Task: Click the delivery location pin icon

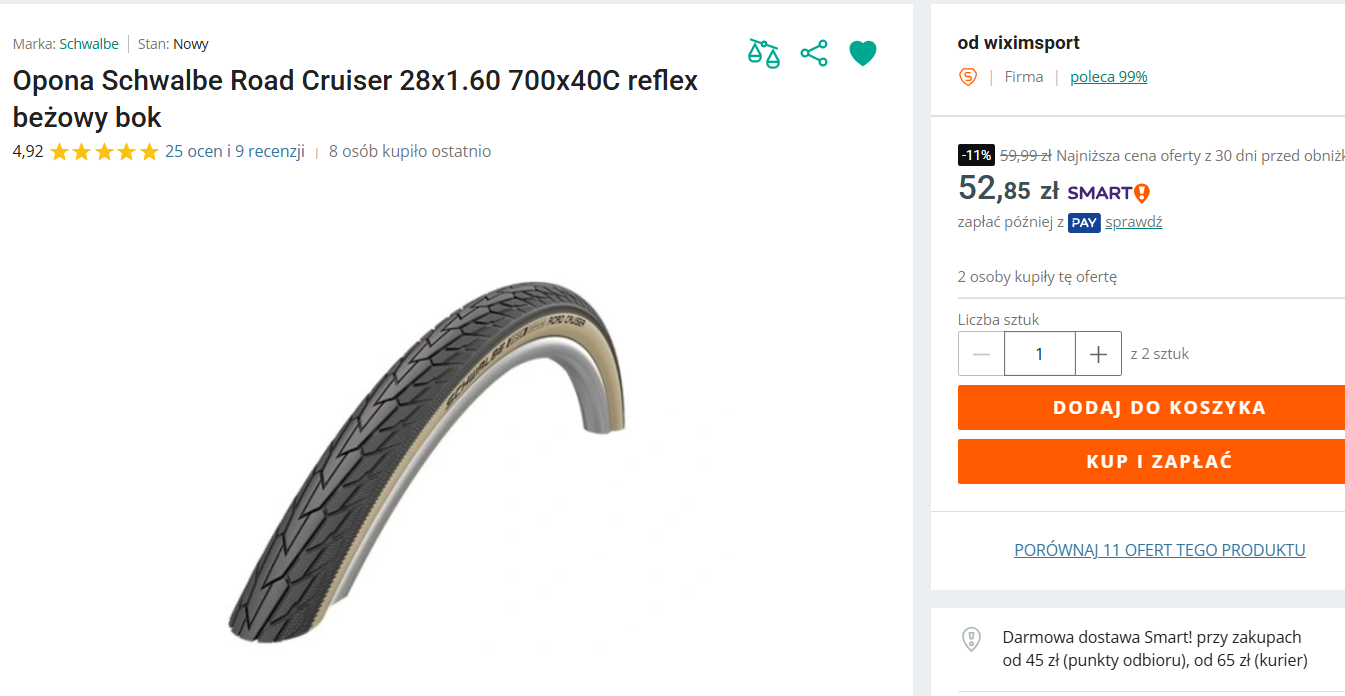Action: tap(971, 639)
